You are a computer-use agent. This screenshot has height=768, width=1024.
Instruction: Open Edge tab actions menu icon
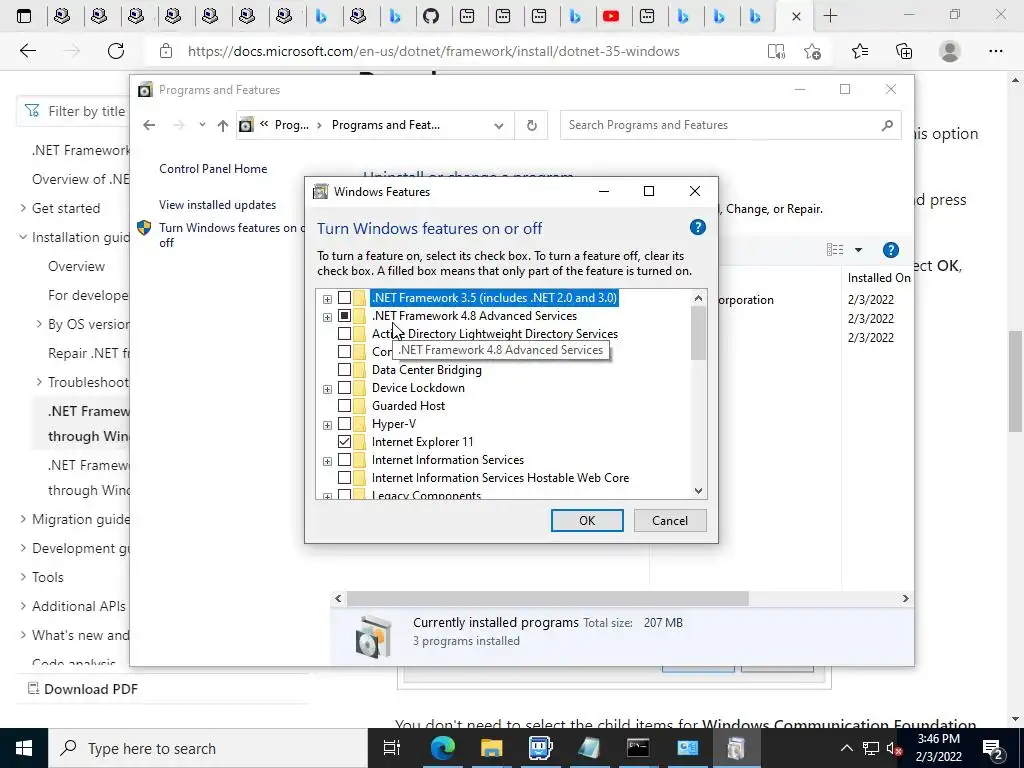24,16
